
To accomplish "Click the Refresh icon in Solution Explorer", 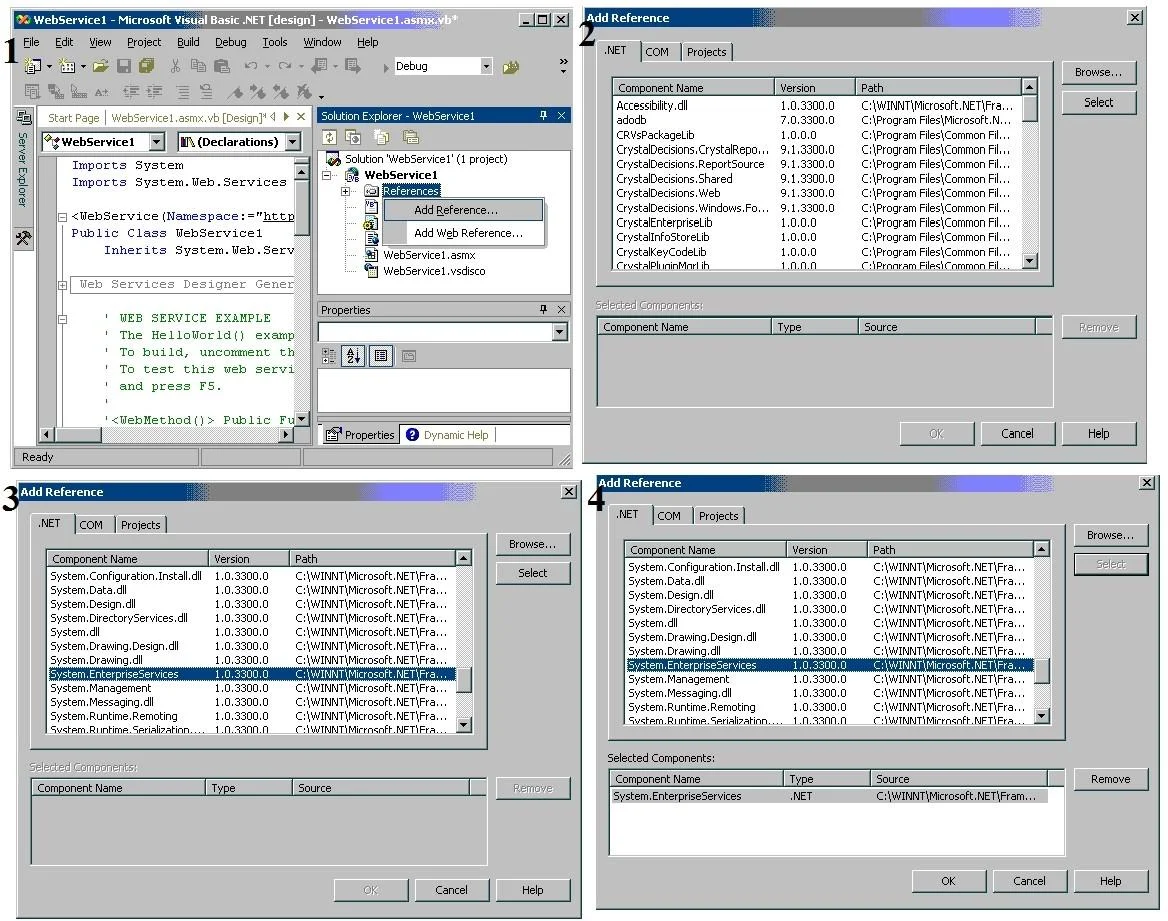I will [329, 137].
